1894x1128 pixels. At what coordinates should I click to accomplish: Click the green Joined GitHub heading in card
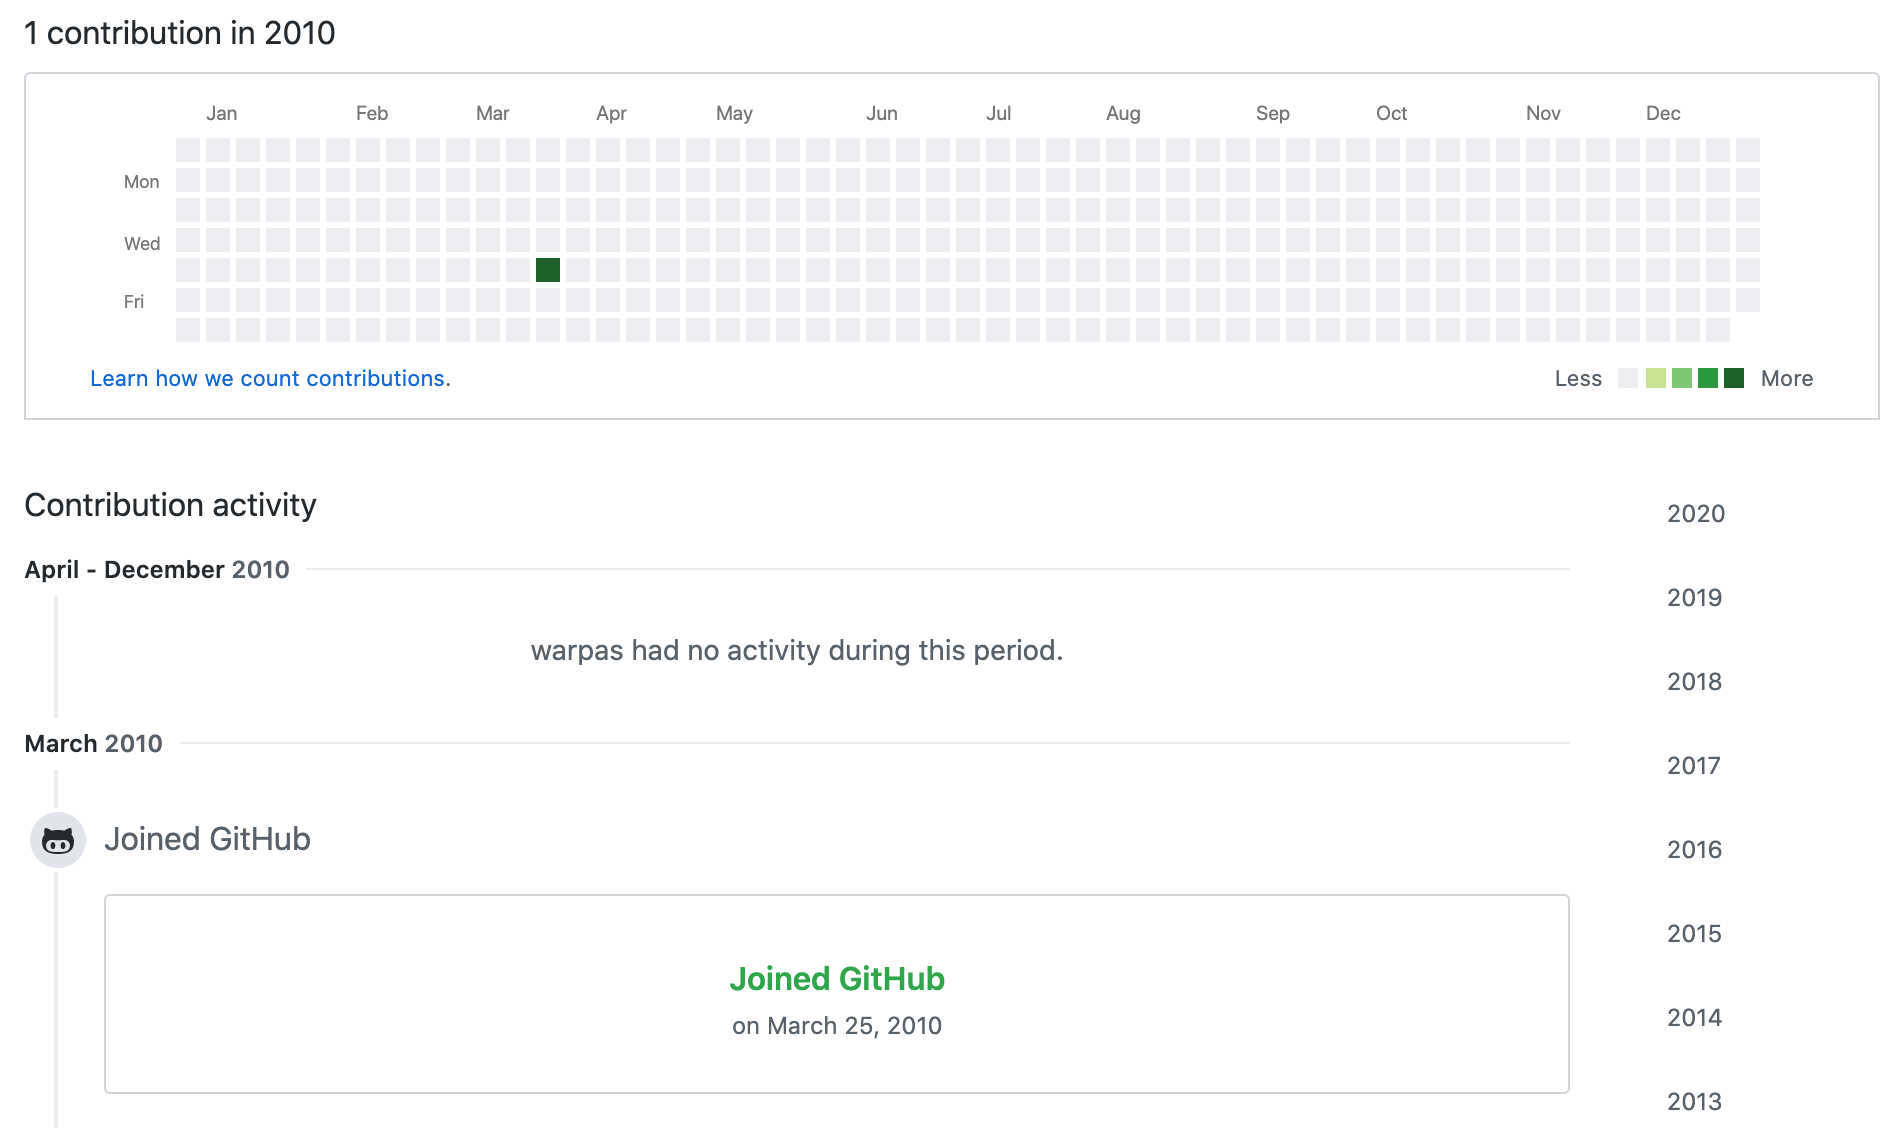[837, 978]
